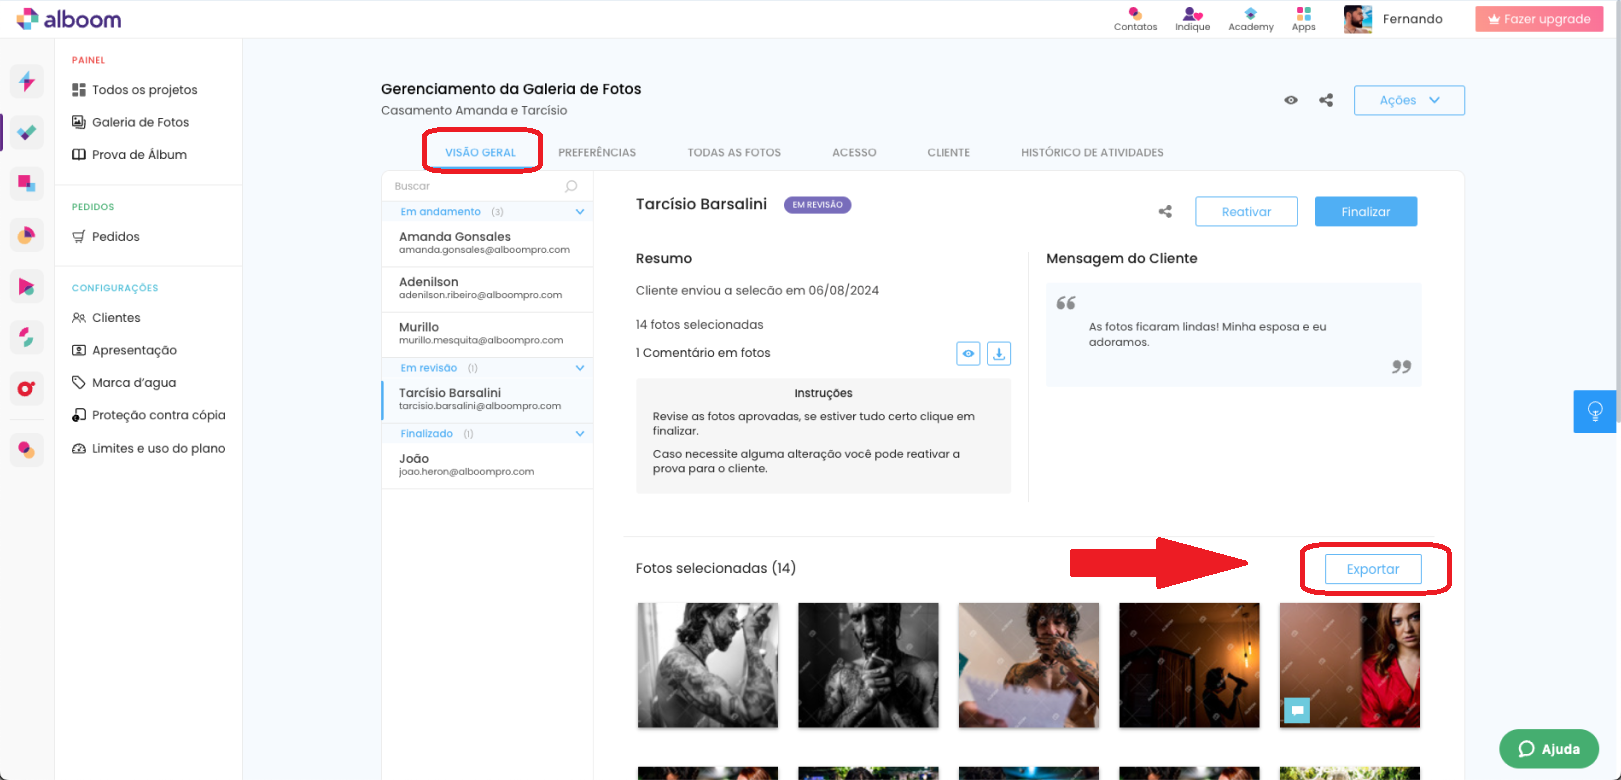1621x780 pixels.
Task: Select client Murillo
Action: tap(487, 334)
